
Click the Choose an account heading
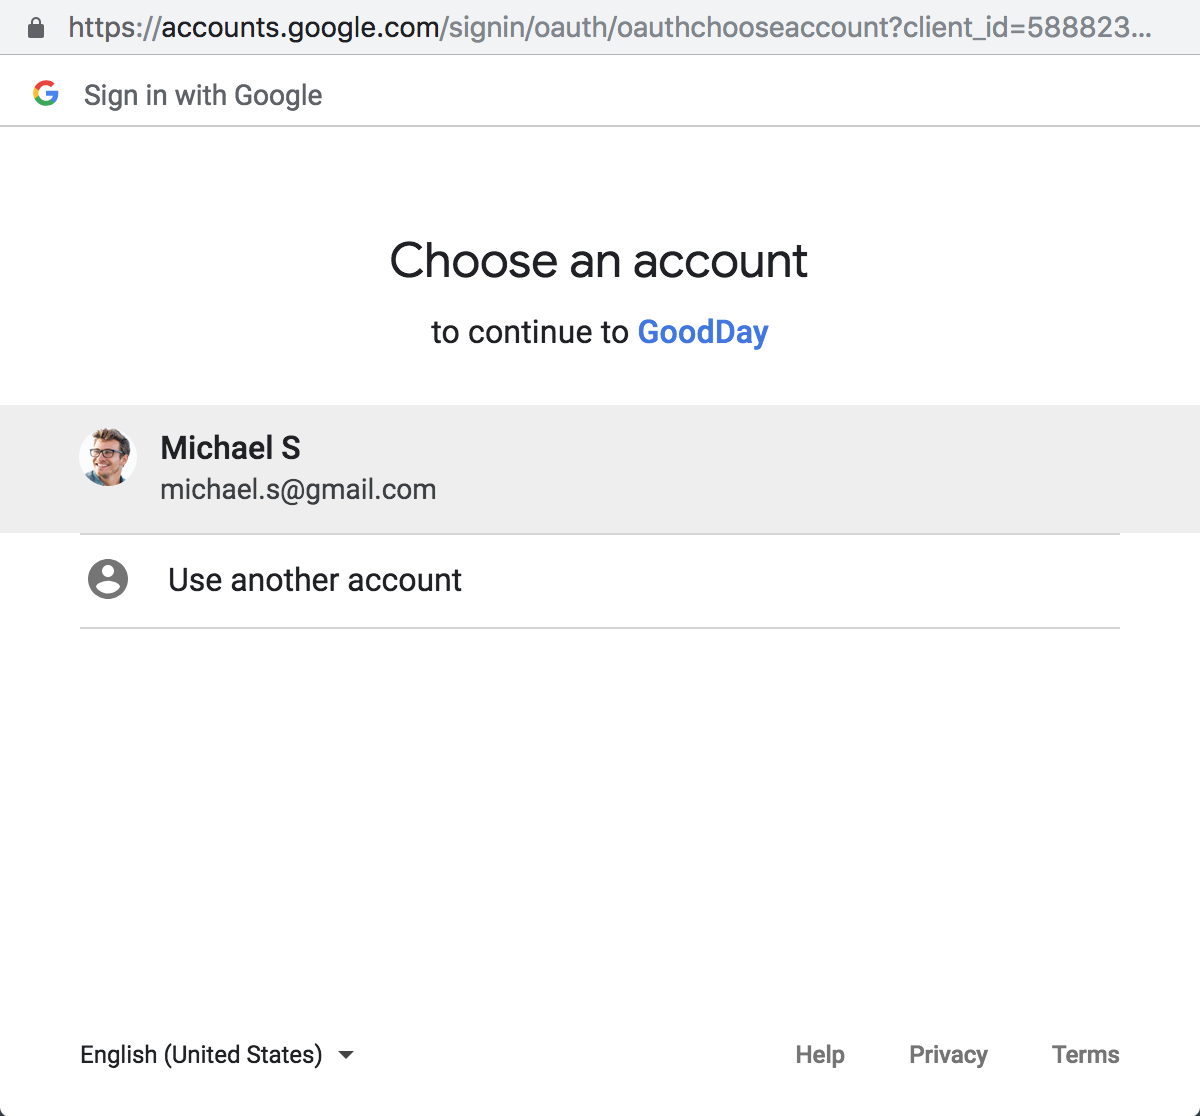[x=599, y=261]
